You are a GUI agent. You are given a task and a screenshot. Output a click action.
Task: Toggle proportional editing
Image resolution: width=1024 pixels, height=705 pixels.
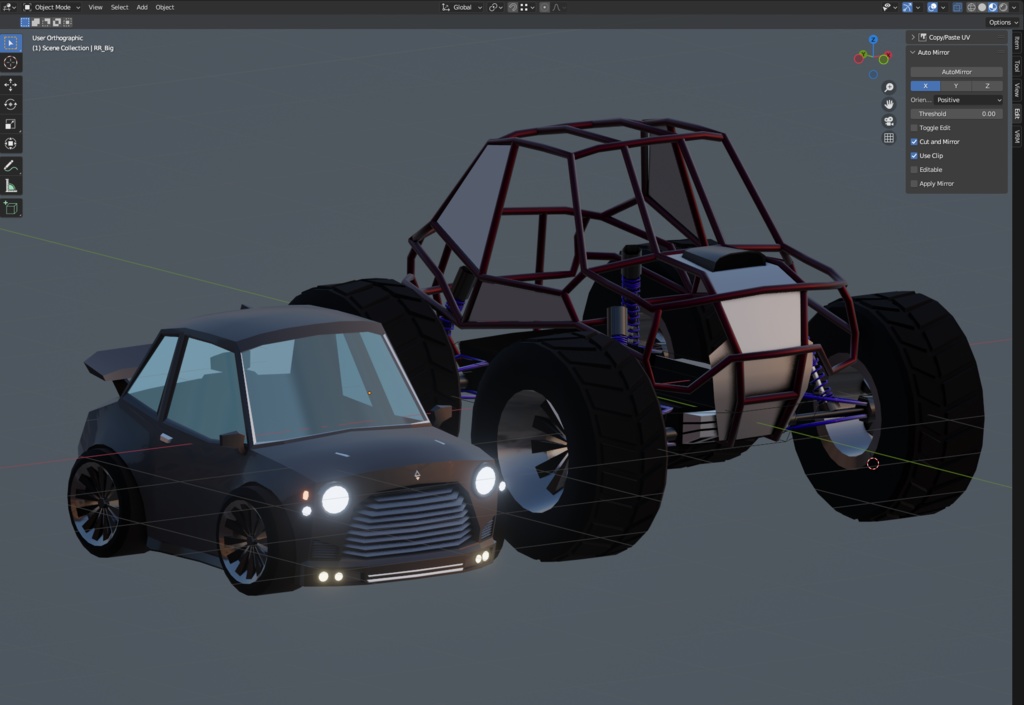pyautogui.click(x=544, y=7)
